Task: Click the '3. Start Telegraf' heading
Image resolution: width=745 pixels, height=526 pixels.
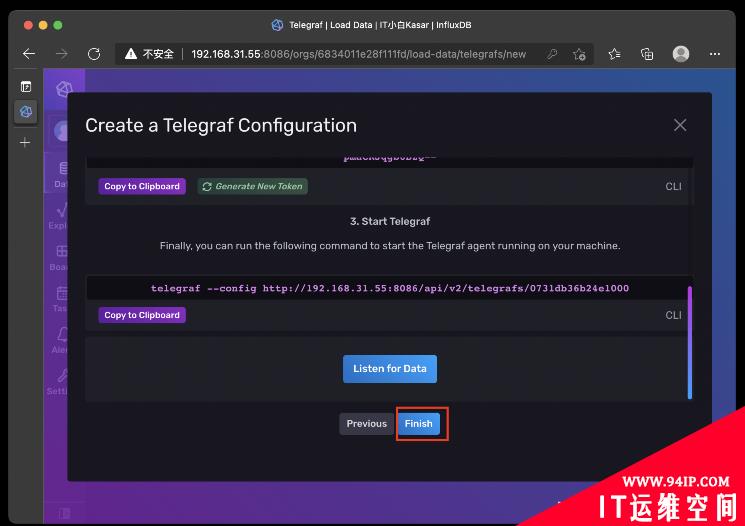Action: coord(390,221)
